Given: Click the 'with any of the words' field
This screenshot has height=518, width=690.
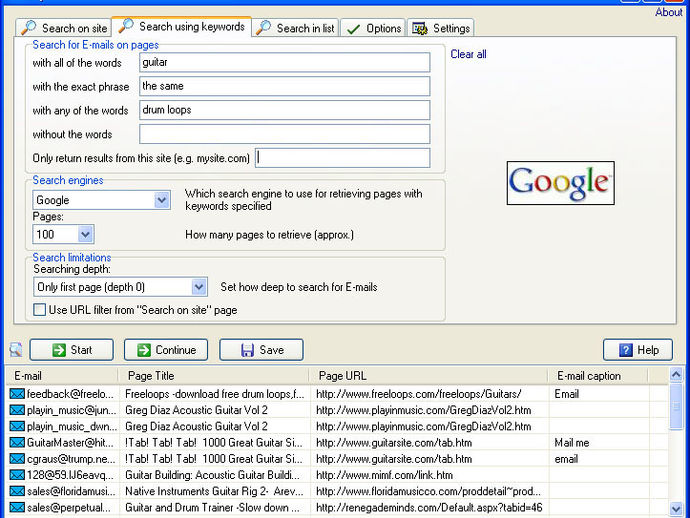Looking at the screenshot, I should 284,110.
